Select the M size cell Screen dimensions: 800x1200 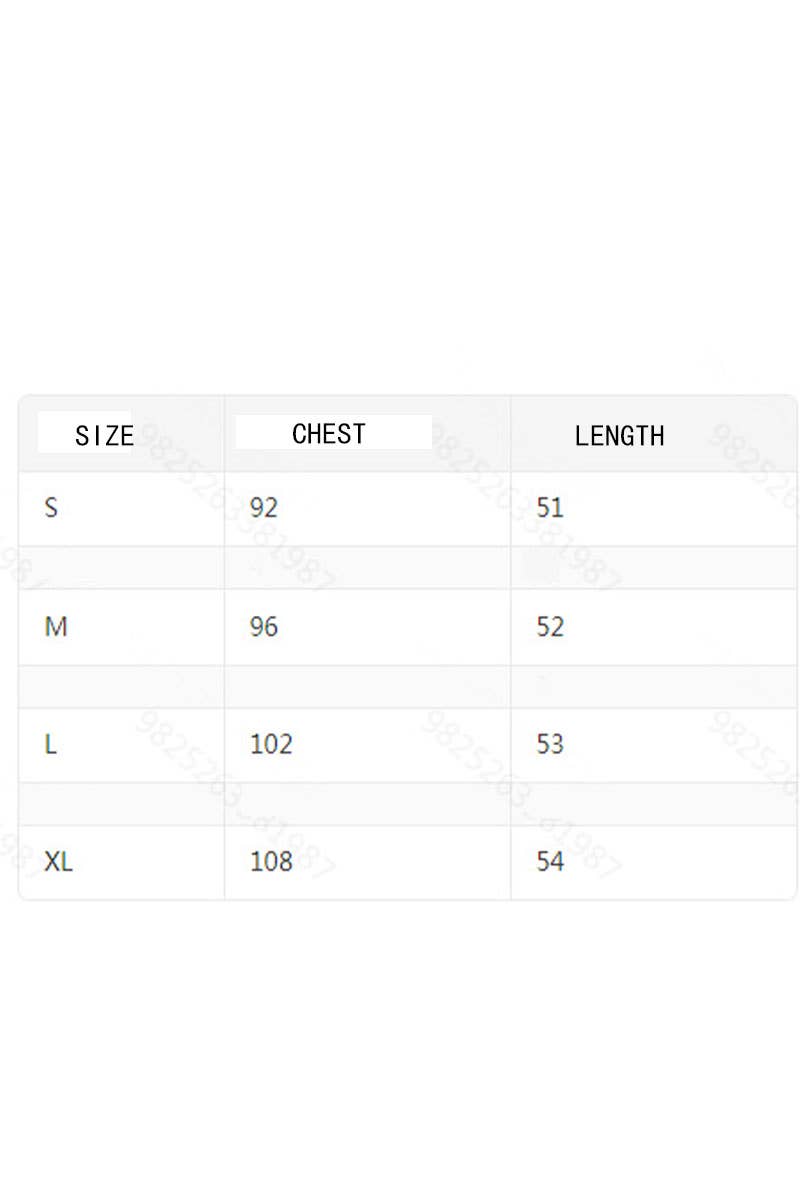(x=56, y=627)
